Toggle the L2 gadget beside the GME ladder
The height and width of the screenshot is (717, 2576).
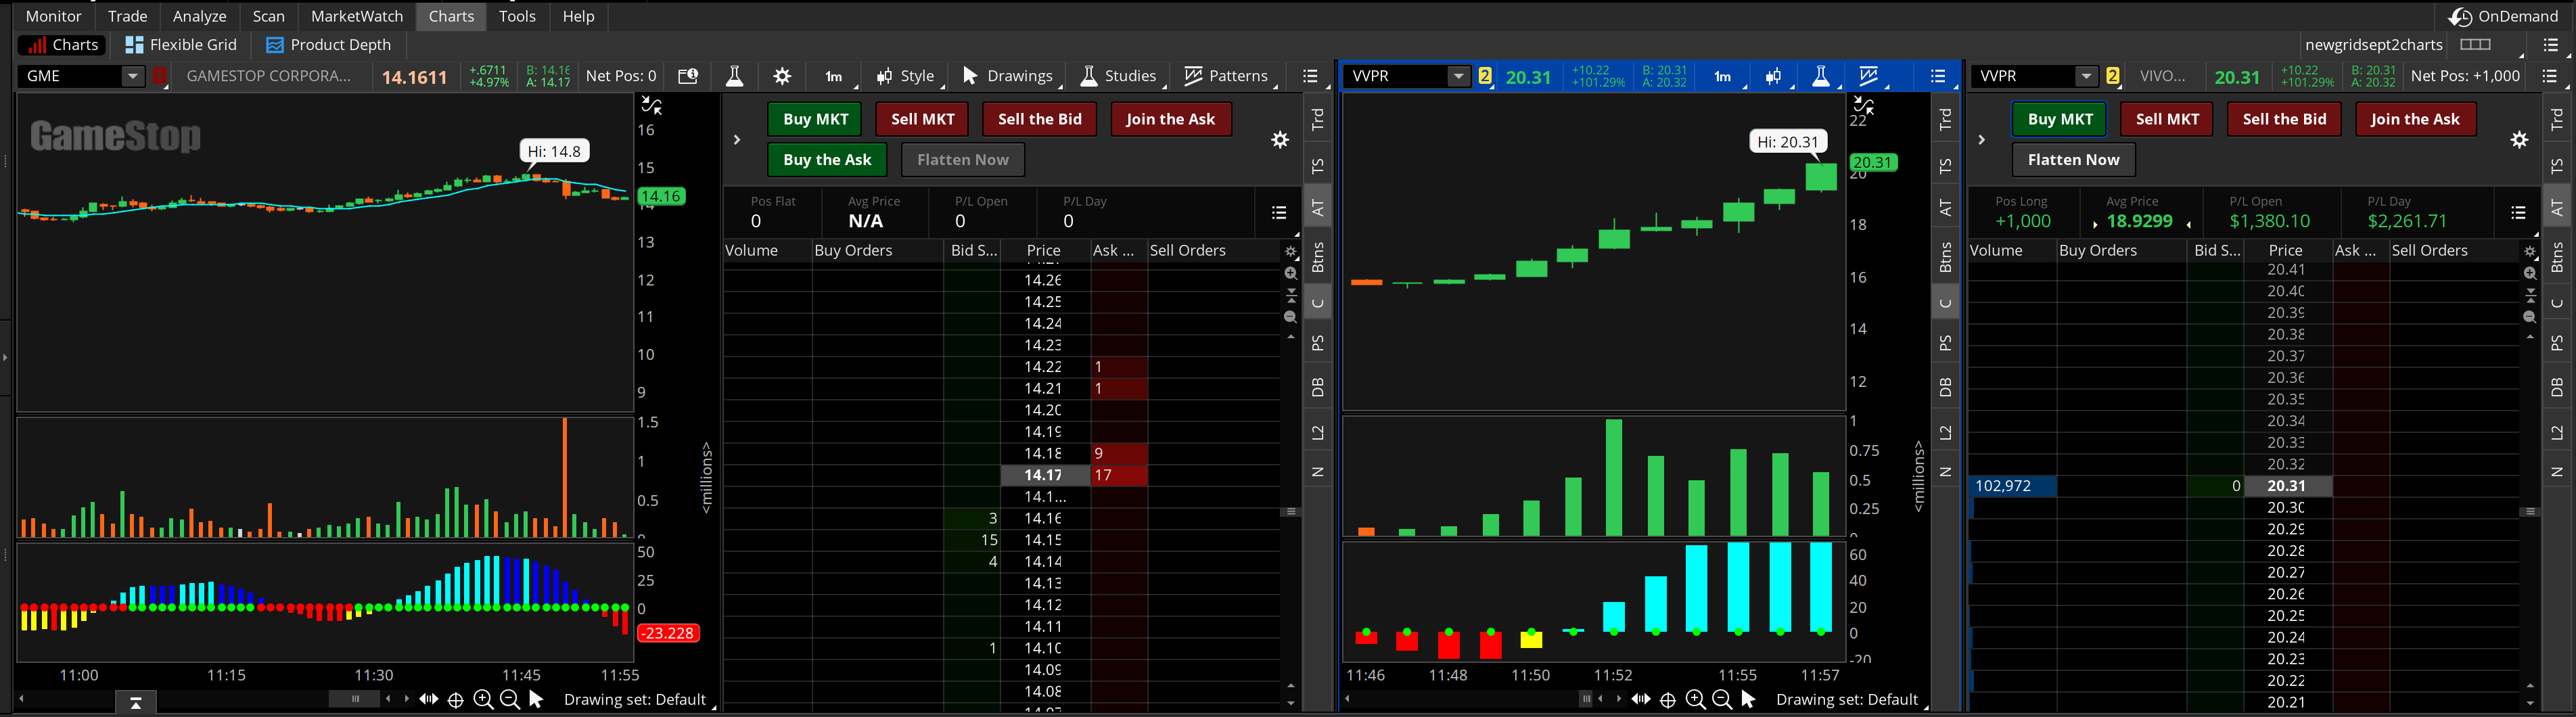click(1318, 432)
